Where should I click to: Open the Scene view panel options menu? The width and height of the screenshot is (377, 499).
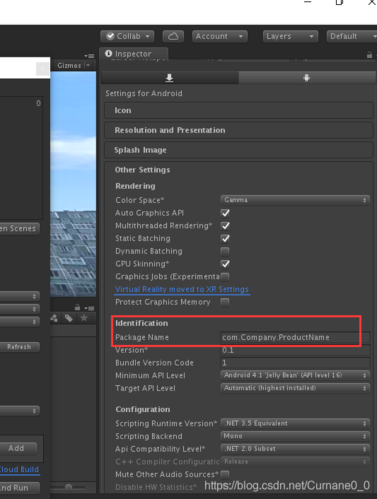tap(89, 56)
